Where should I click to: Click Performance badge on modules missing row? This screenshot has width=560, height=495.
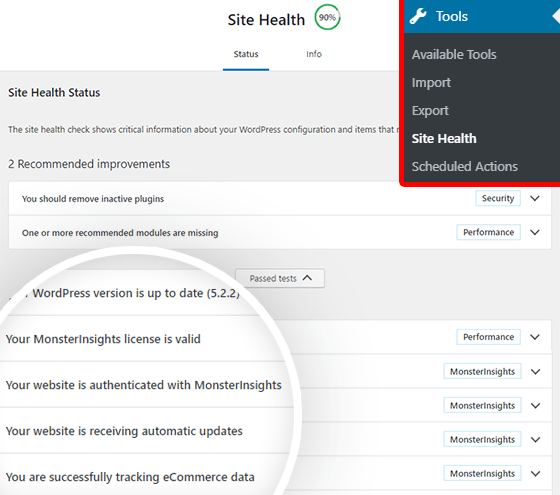(488, 232)
